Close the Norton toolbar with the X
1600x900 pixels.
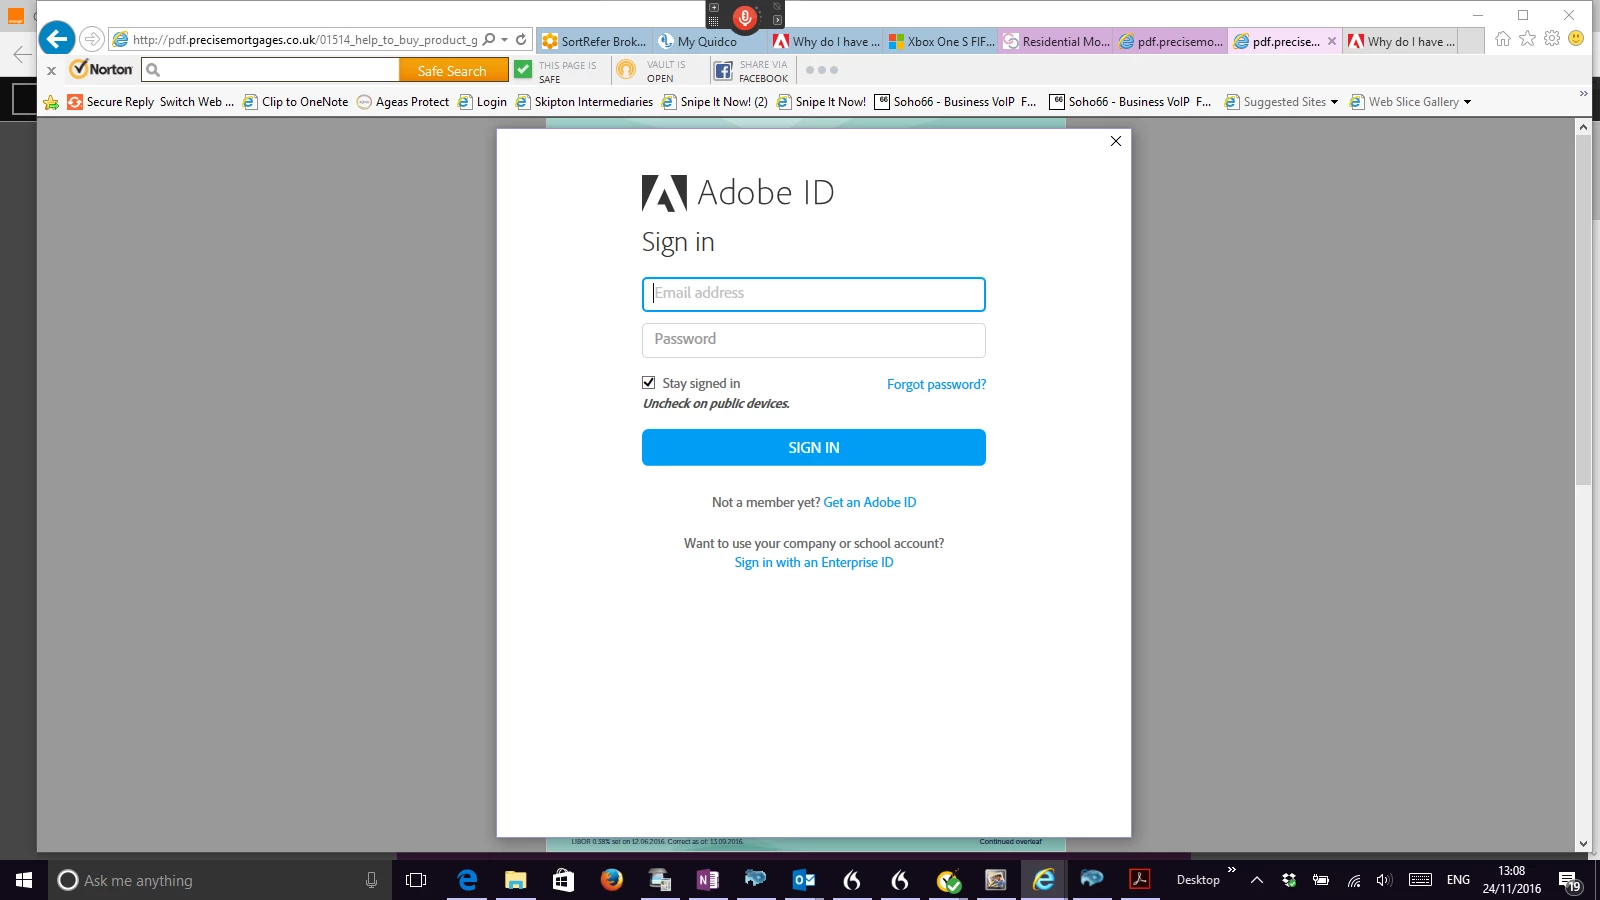pos(51,71)
